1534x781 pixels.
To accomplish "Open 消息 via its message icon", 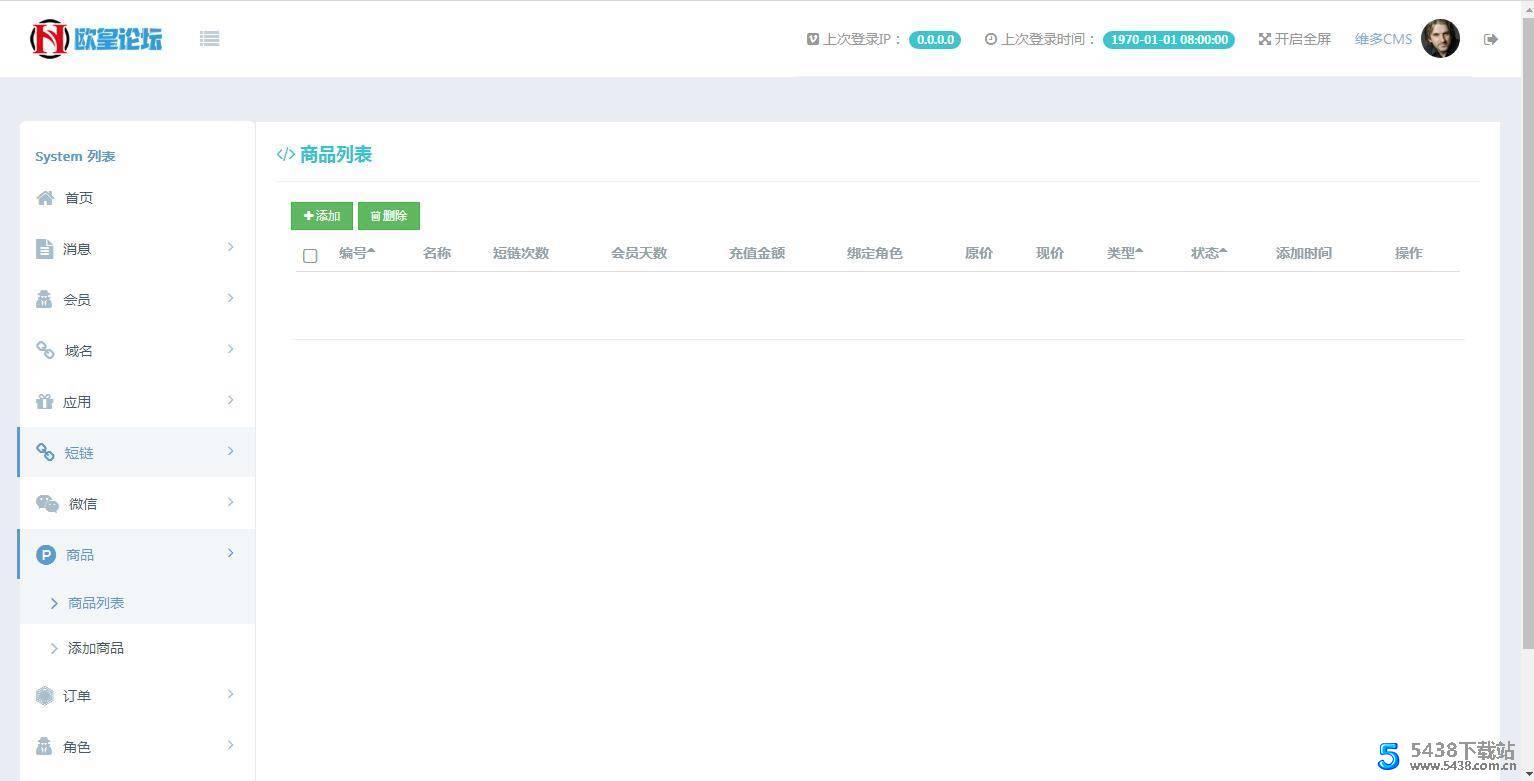I will 45,248.
